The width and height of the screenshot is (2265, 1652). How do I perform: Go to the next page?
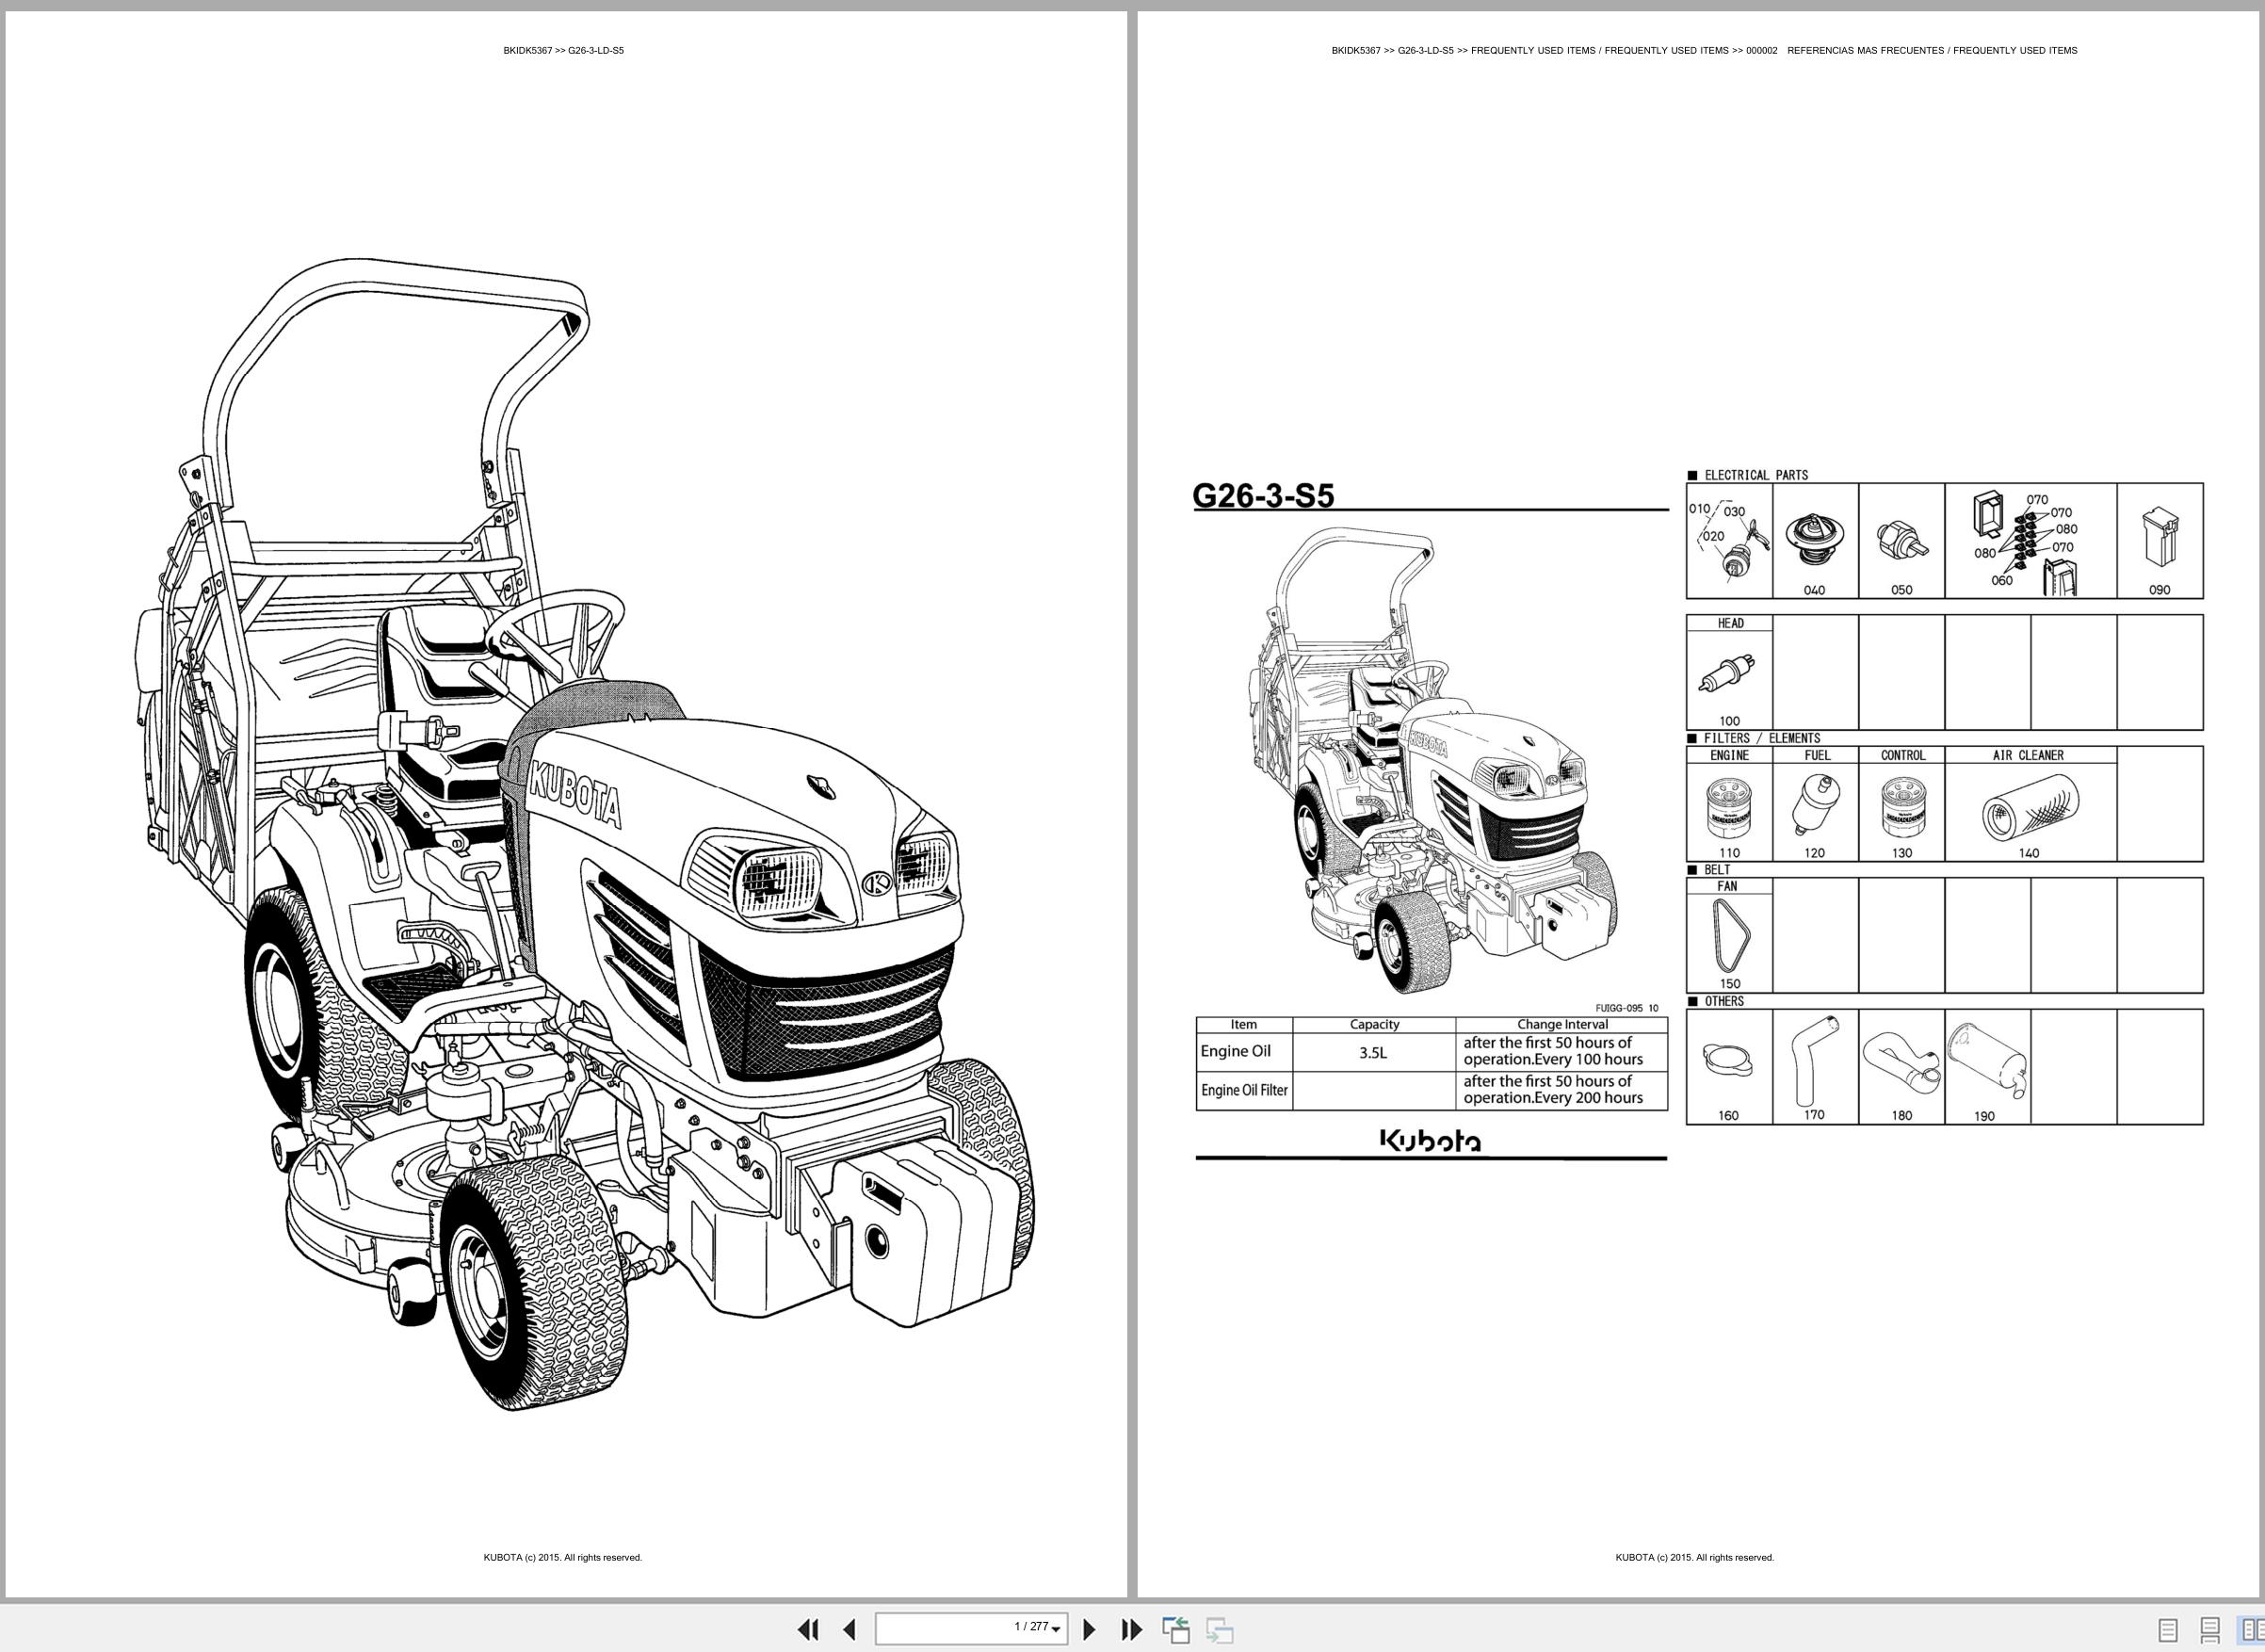click(1089, 1629)
